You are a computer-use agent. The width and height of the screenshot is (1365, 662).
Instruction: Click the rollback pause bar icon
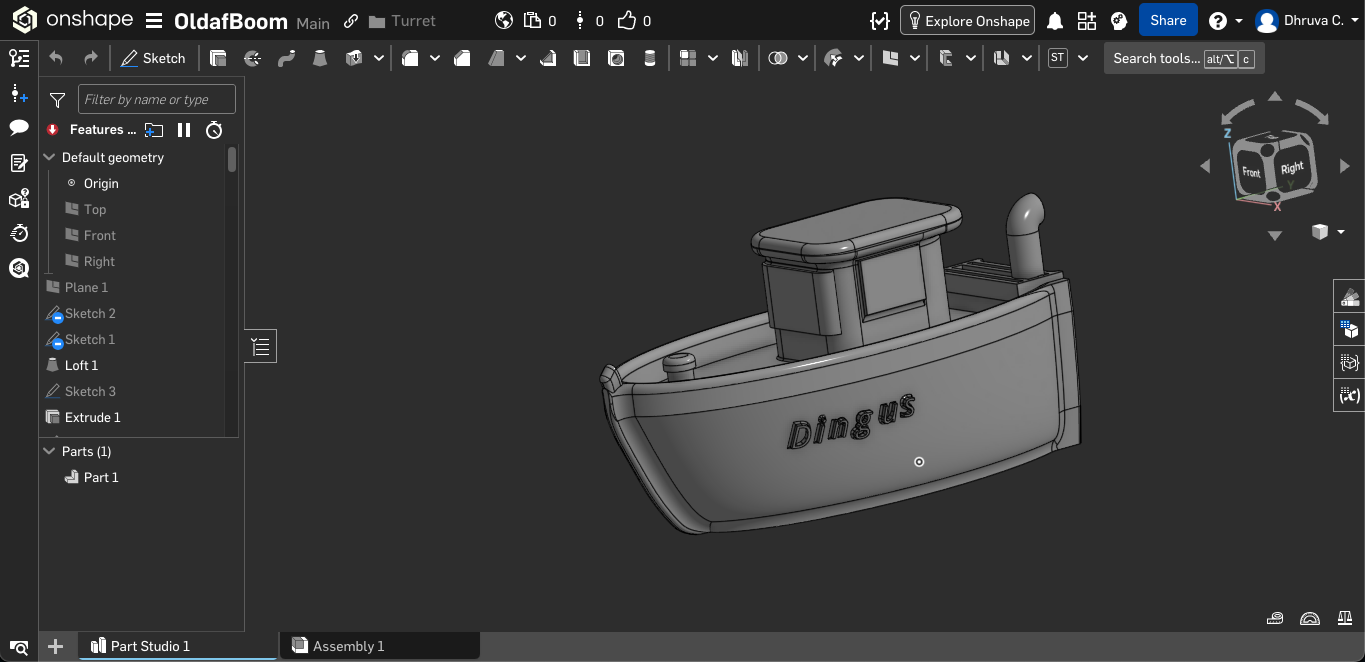[184, 130]
